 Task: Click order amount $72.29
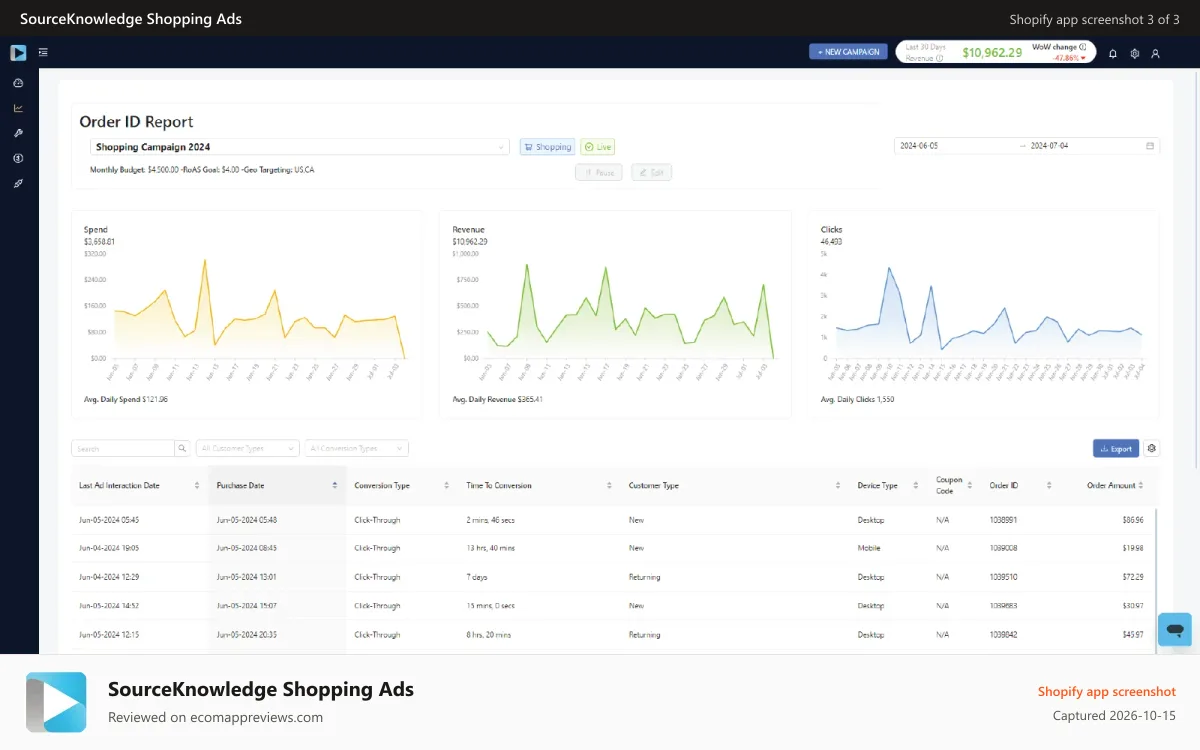pyautogui.click(x=1134, y=577)
